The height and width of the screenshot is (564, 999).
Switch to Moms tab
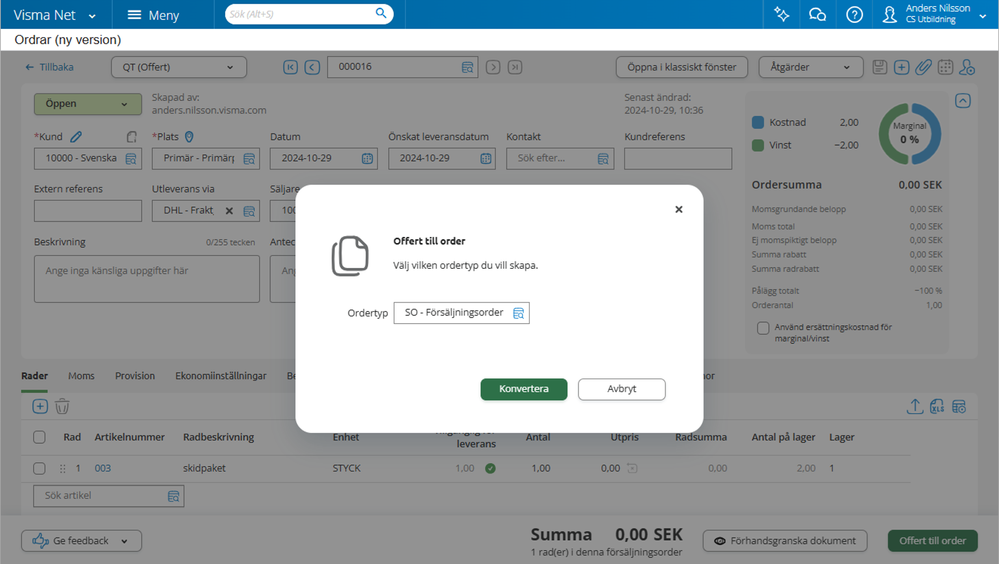pyautogui.click(x=82, y=376)
